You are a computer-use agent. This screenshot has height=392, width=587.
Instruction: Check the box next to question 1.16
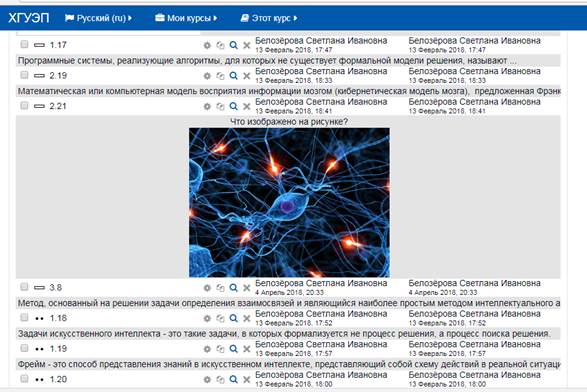pyautogui.click(x=24, y=317)
